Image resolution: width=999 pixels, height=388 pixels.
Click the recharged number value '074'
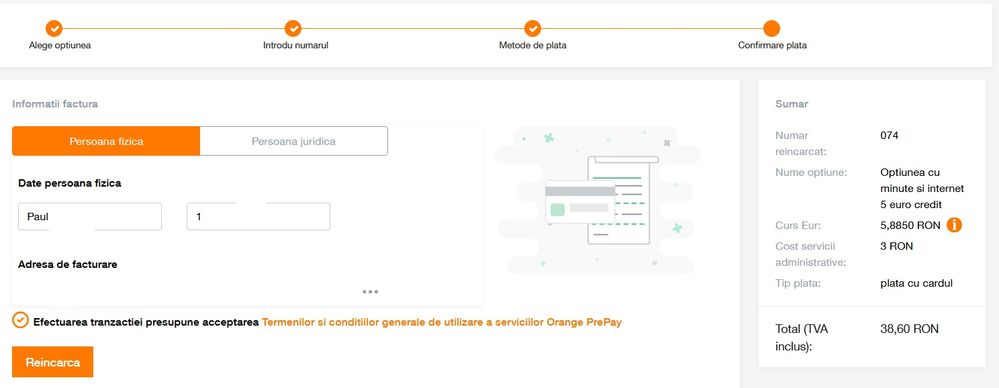[x=889, y=136]
